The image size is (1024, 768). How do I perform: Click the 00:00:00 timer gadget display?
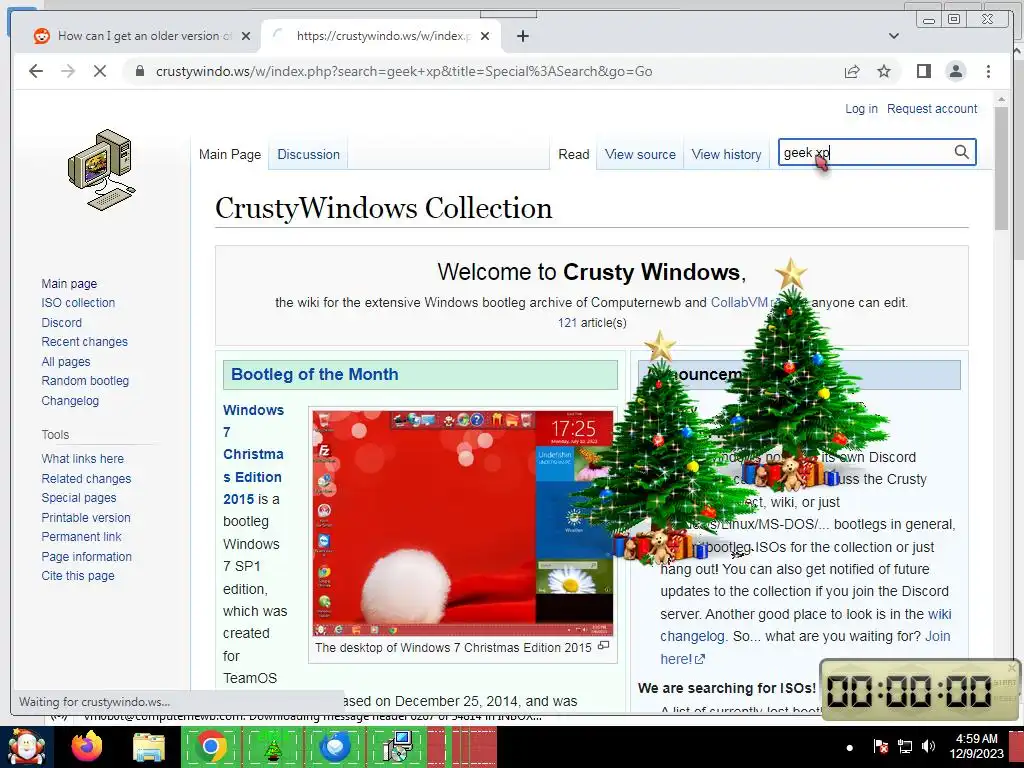909,690
